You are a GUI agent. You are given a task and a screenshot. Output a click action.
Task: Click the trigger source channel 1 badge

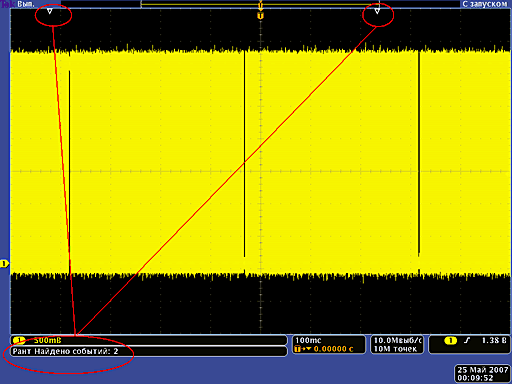tap(451, 340)
